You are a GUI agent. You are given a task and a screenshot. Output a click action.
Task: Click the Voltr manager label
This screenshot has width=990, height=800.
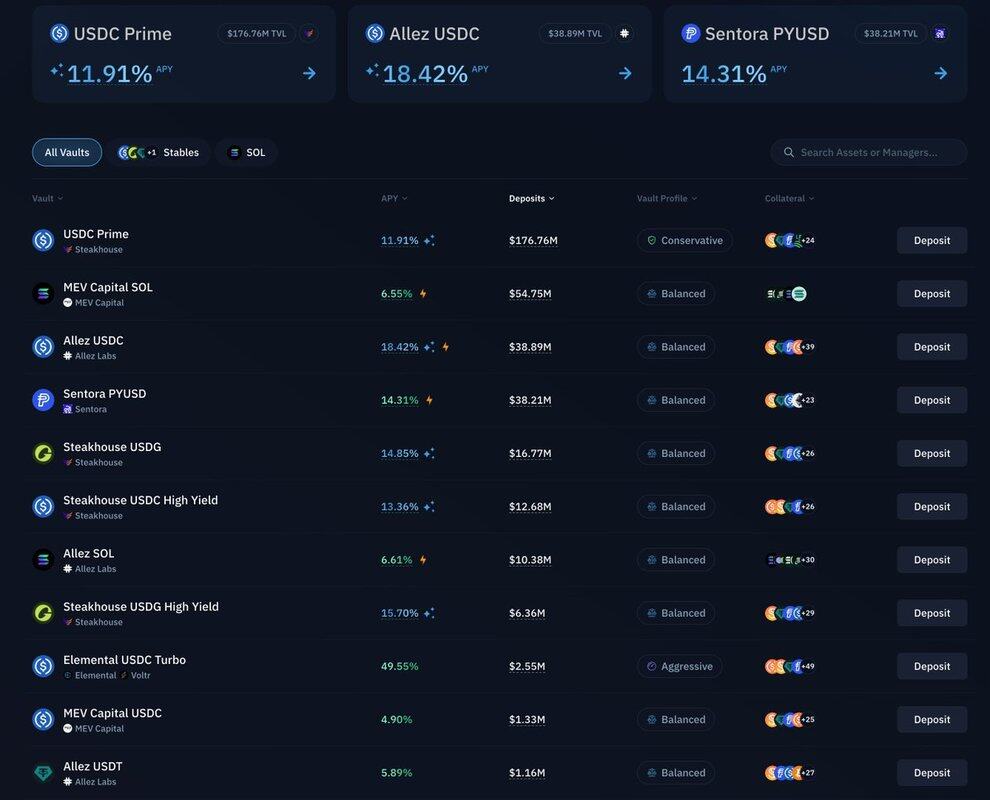[x=140, y=676]
